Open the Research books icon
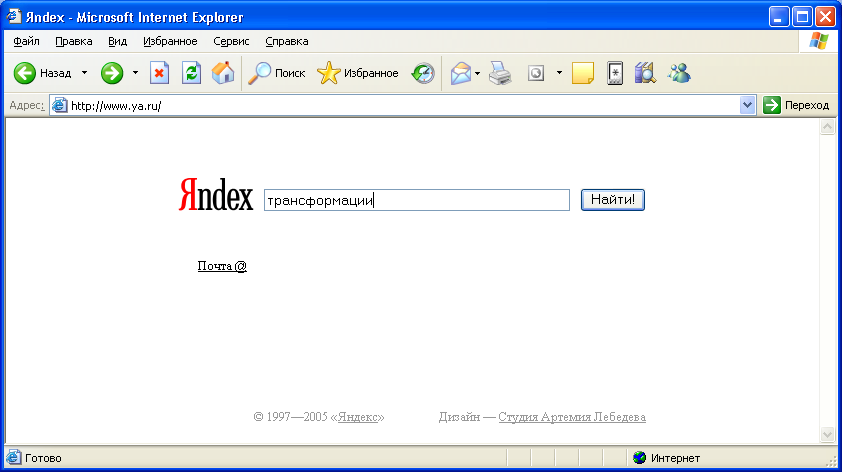842x472 pixels. (645, 73)
